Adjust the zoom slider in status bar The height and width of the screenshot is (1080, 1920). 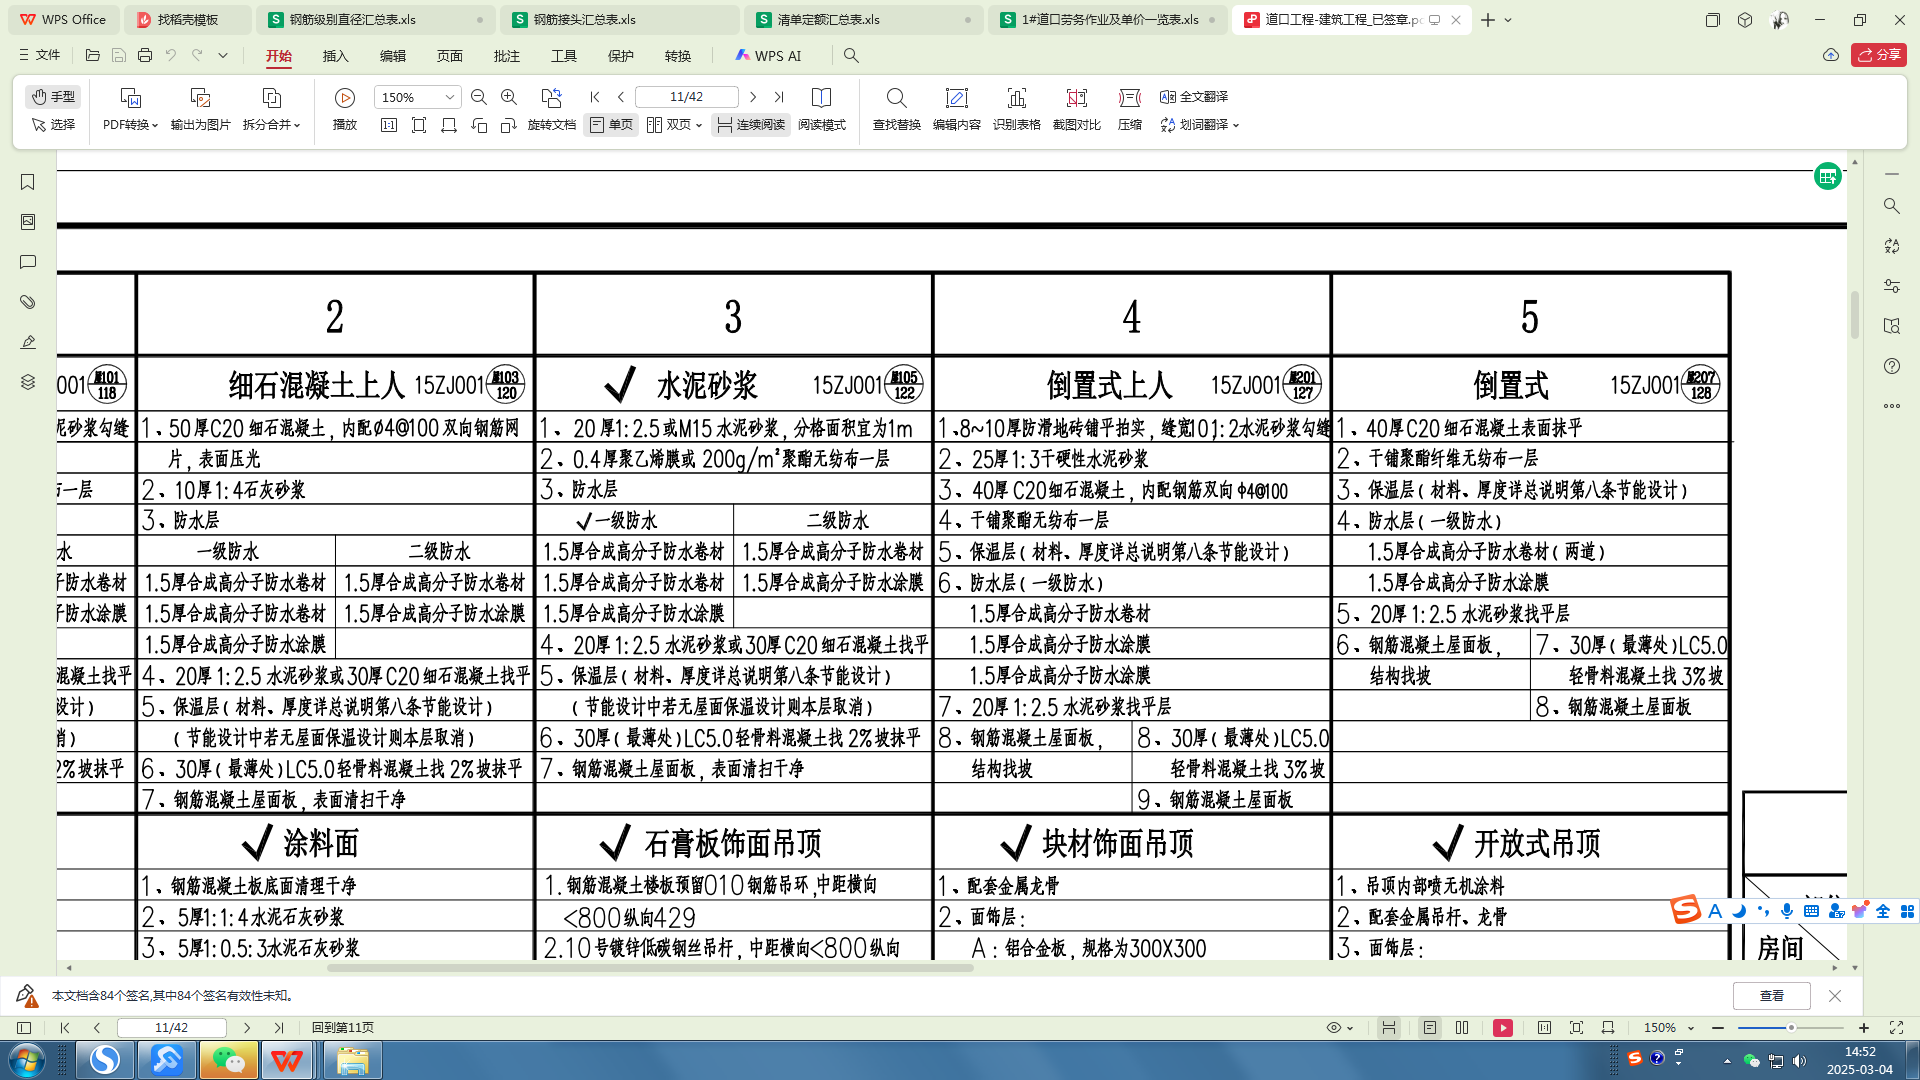pyautogui.click(x=1790, y=1028)
